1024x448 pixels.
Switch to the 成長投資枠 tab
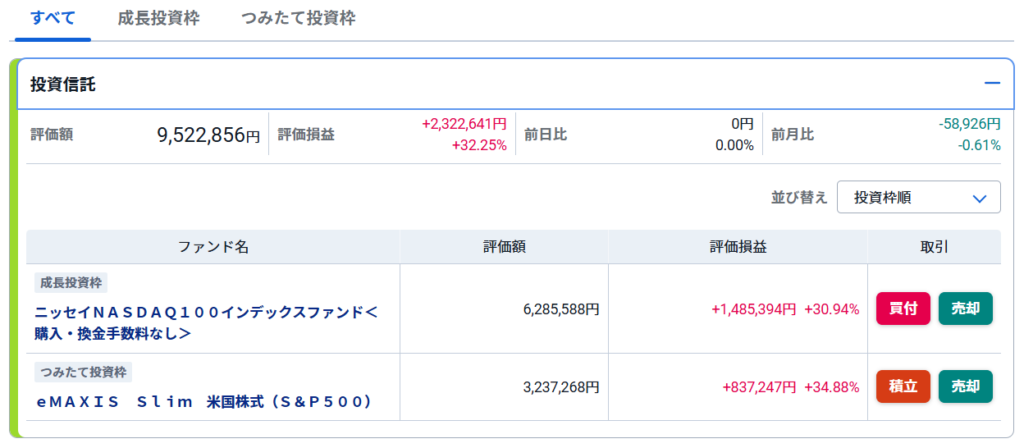click(159, 18)
